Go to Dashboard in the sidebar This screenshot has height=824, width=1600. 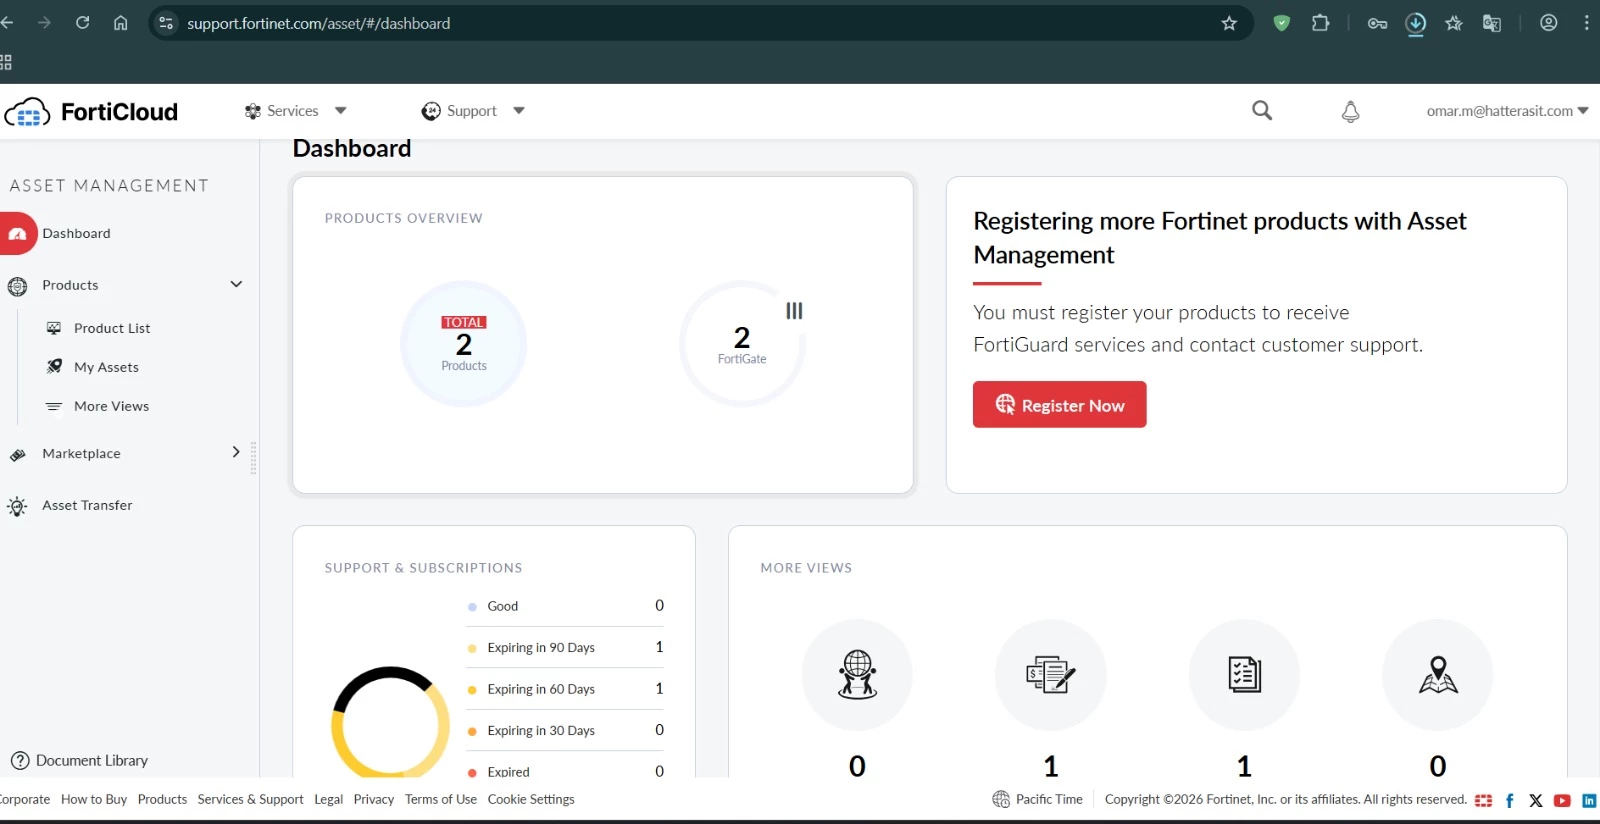click(x=76, y=234)
